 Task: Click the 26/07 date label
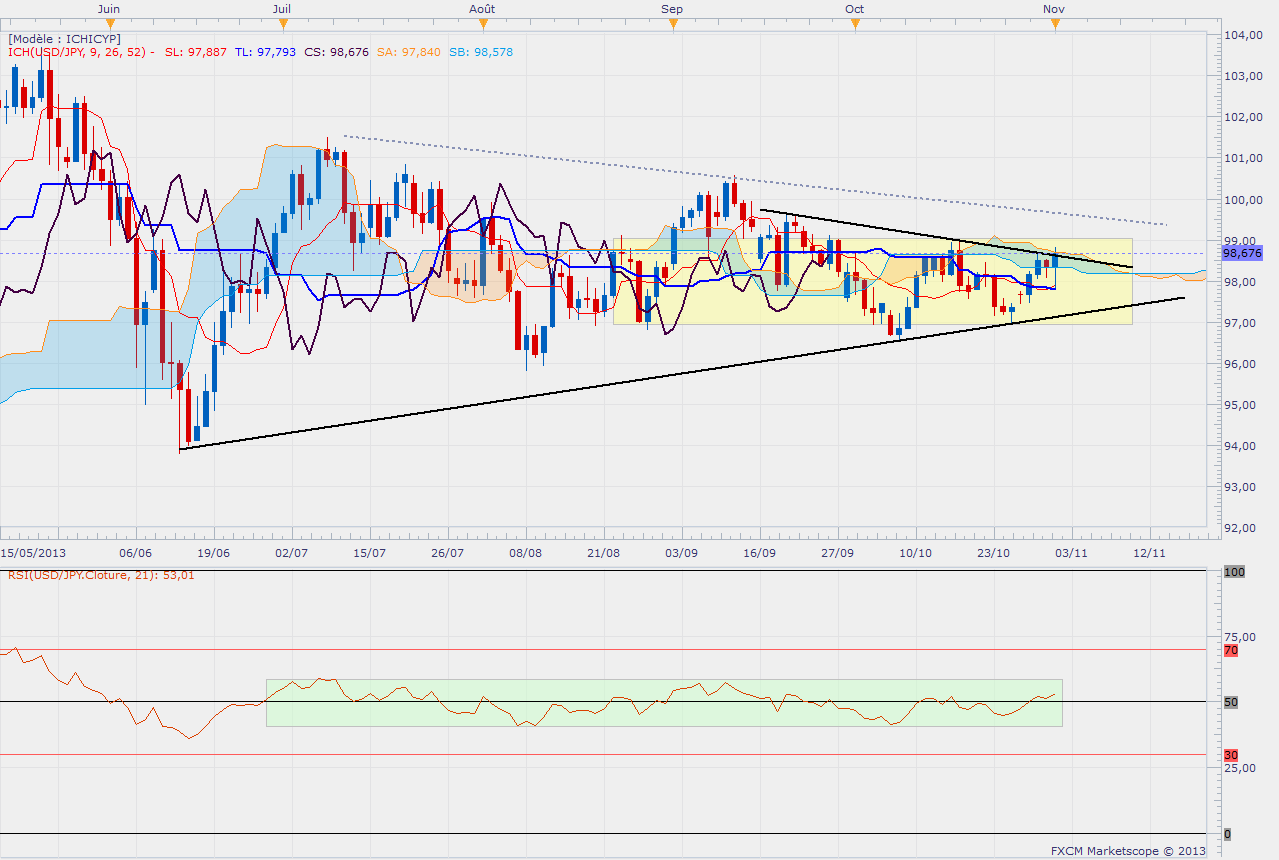[x=447, y=551]
